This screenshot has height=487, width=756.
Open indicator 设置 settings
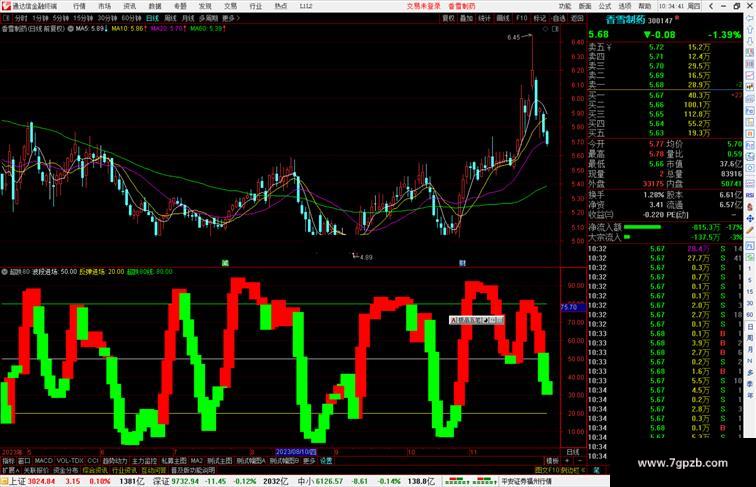coord(326,461)
